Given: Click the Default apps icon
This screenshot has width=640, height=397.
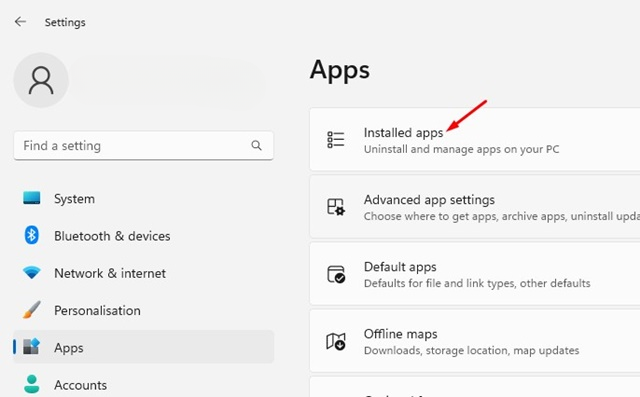Looking at the screenshot, I should coord(336,274).
